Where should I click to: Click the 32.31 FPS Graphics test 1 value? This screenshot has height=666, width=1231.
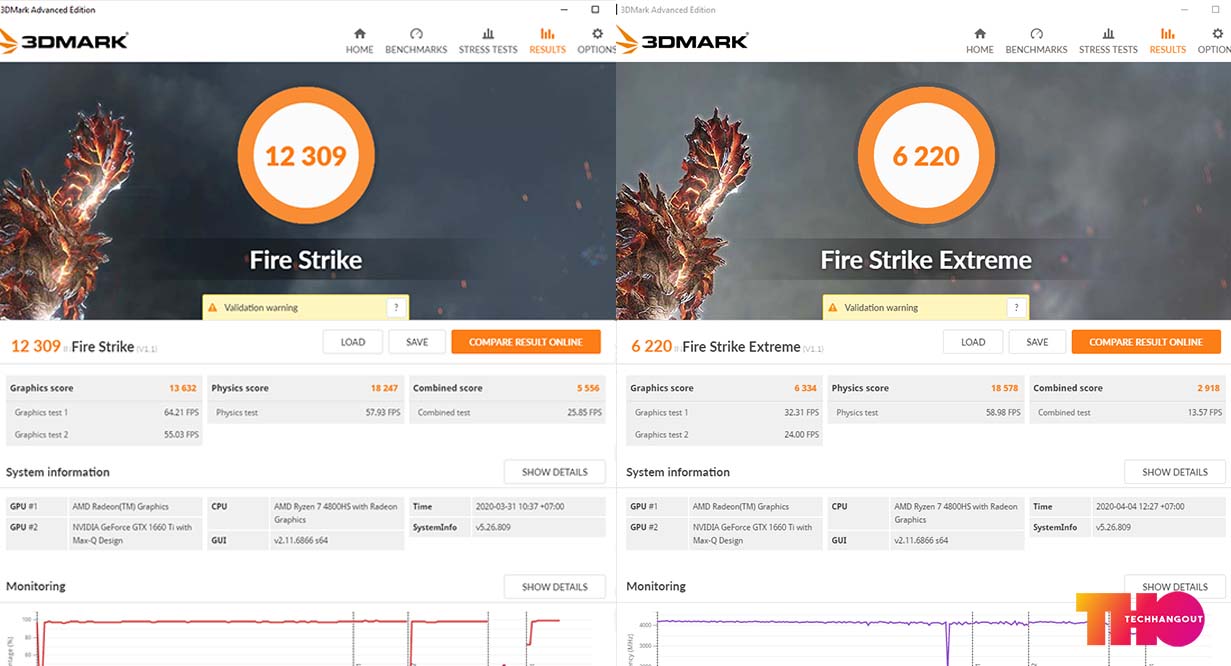pyautogui.click(x=800, y=412)
